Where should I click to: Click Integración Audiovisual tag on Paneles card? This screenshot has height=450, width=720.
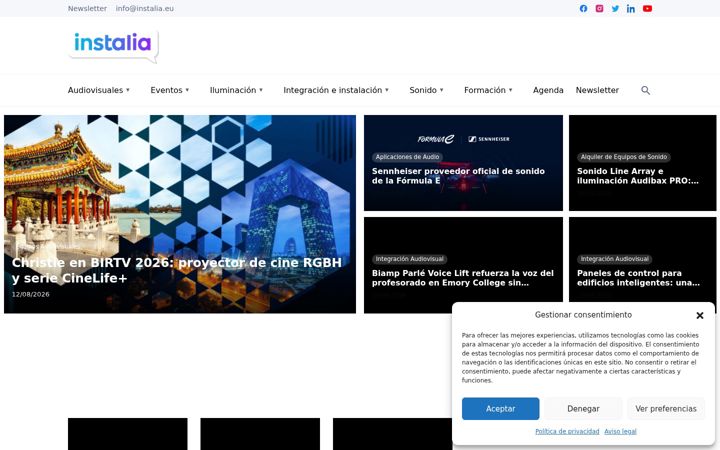coord(615,259)
